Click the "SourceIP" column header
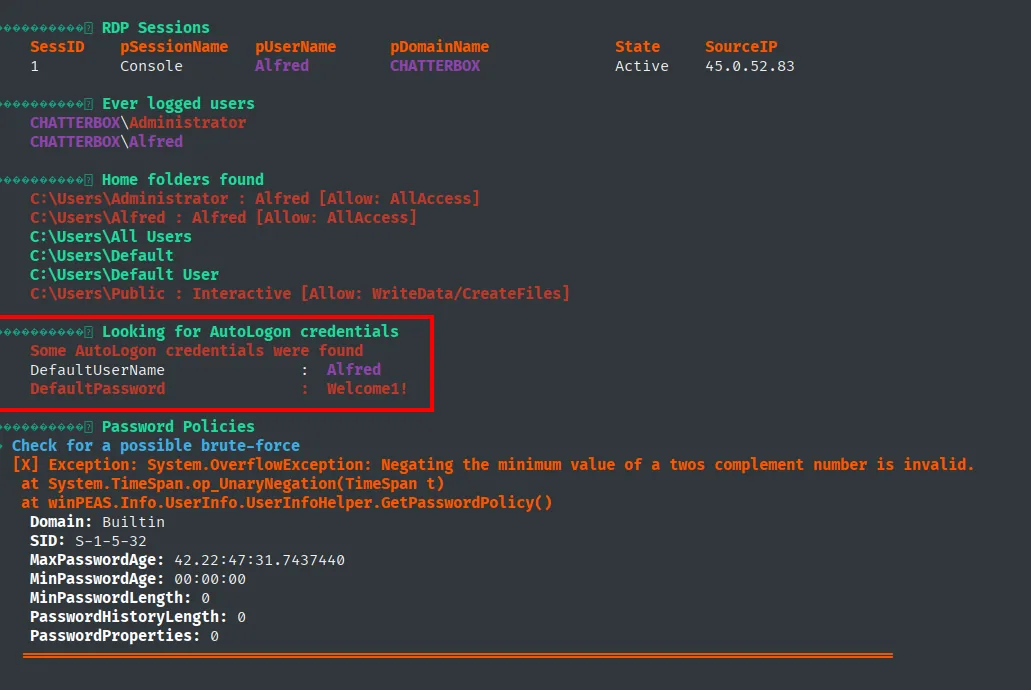 741,47
